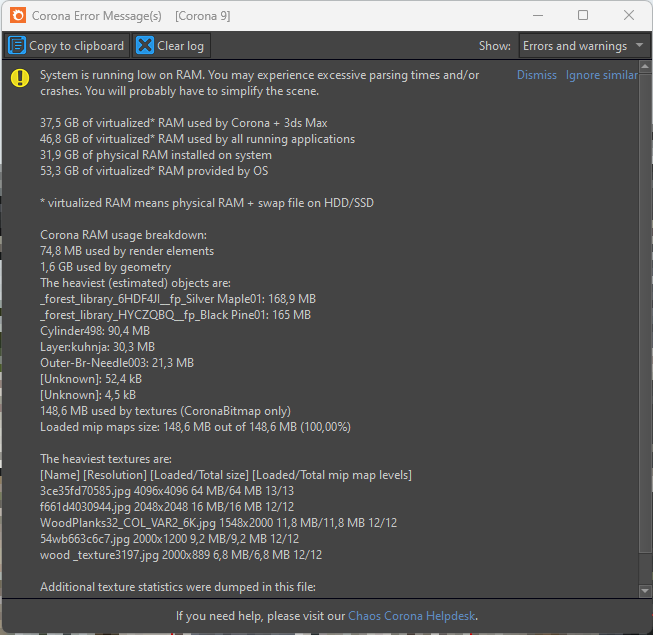This screenshot has width=653, height=635.
Task: Click the Black Pine01 165 MB entry
Action: [175, 315]
